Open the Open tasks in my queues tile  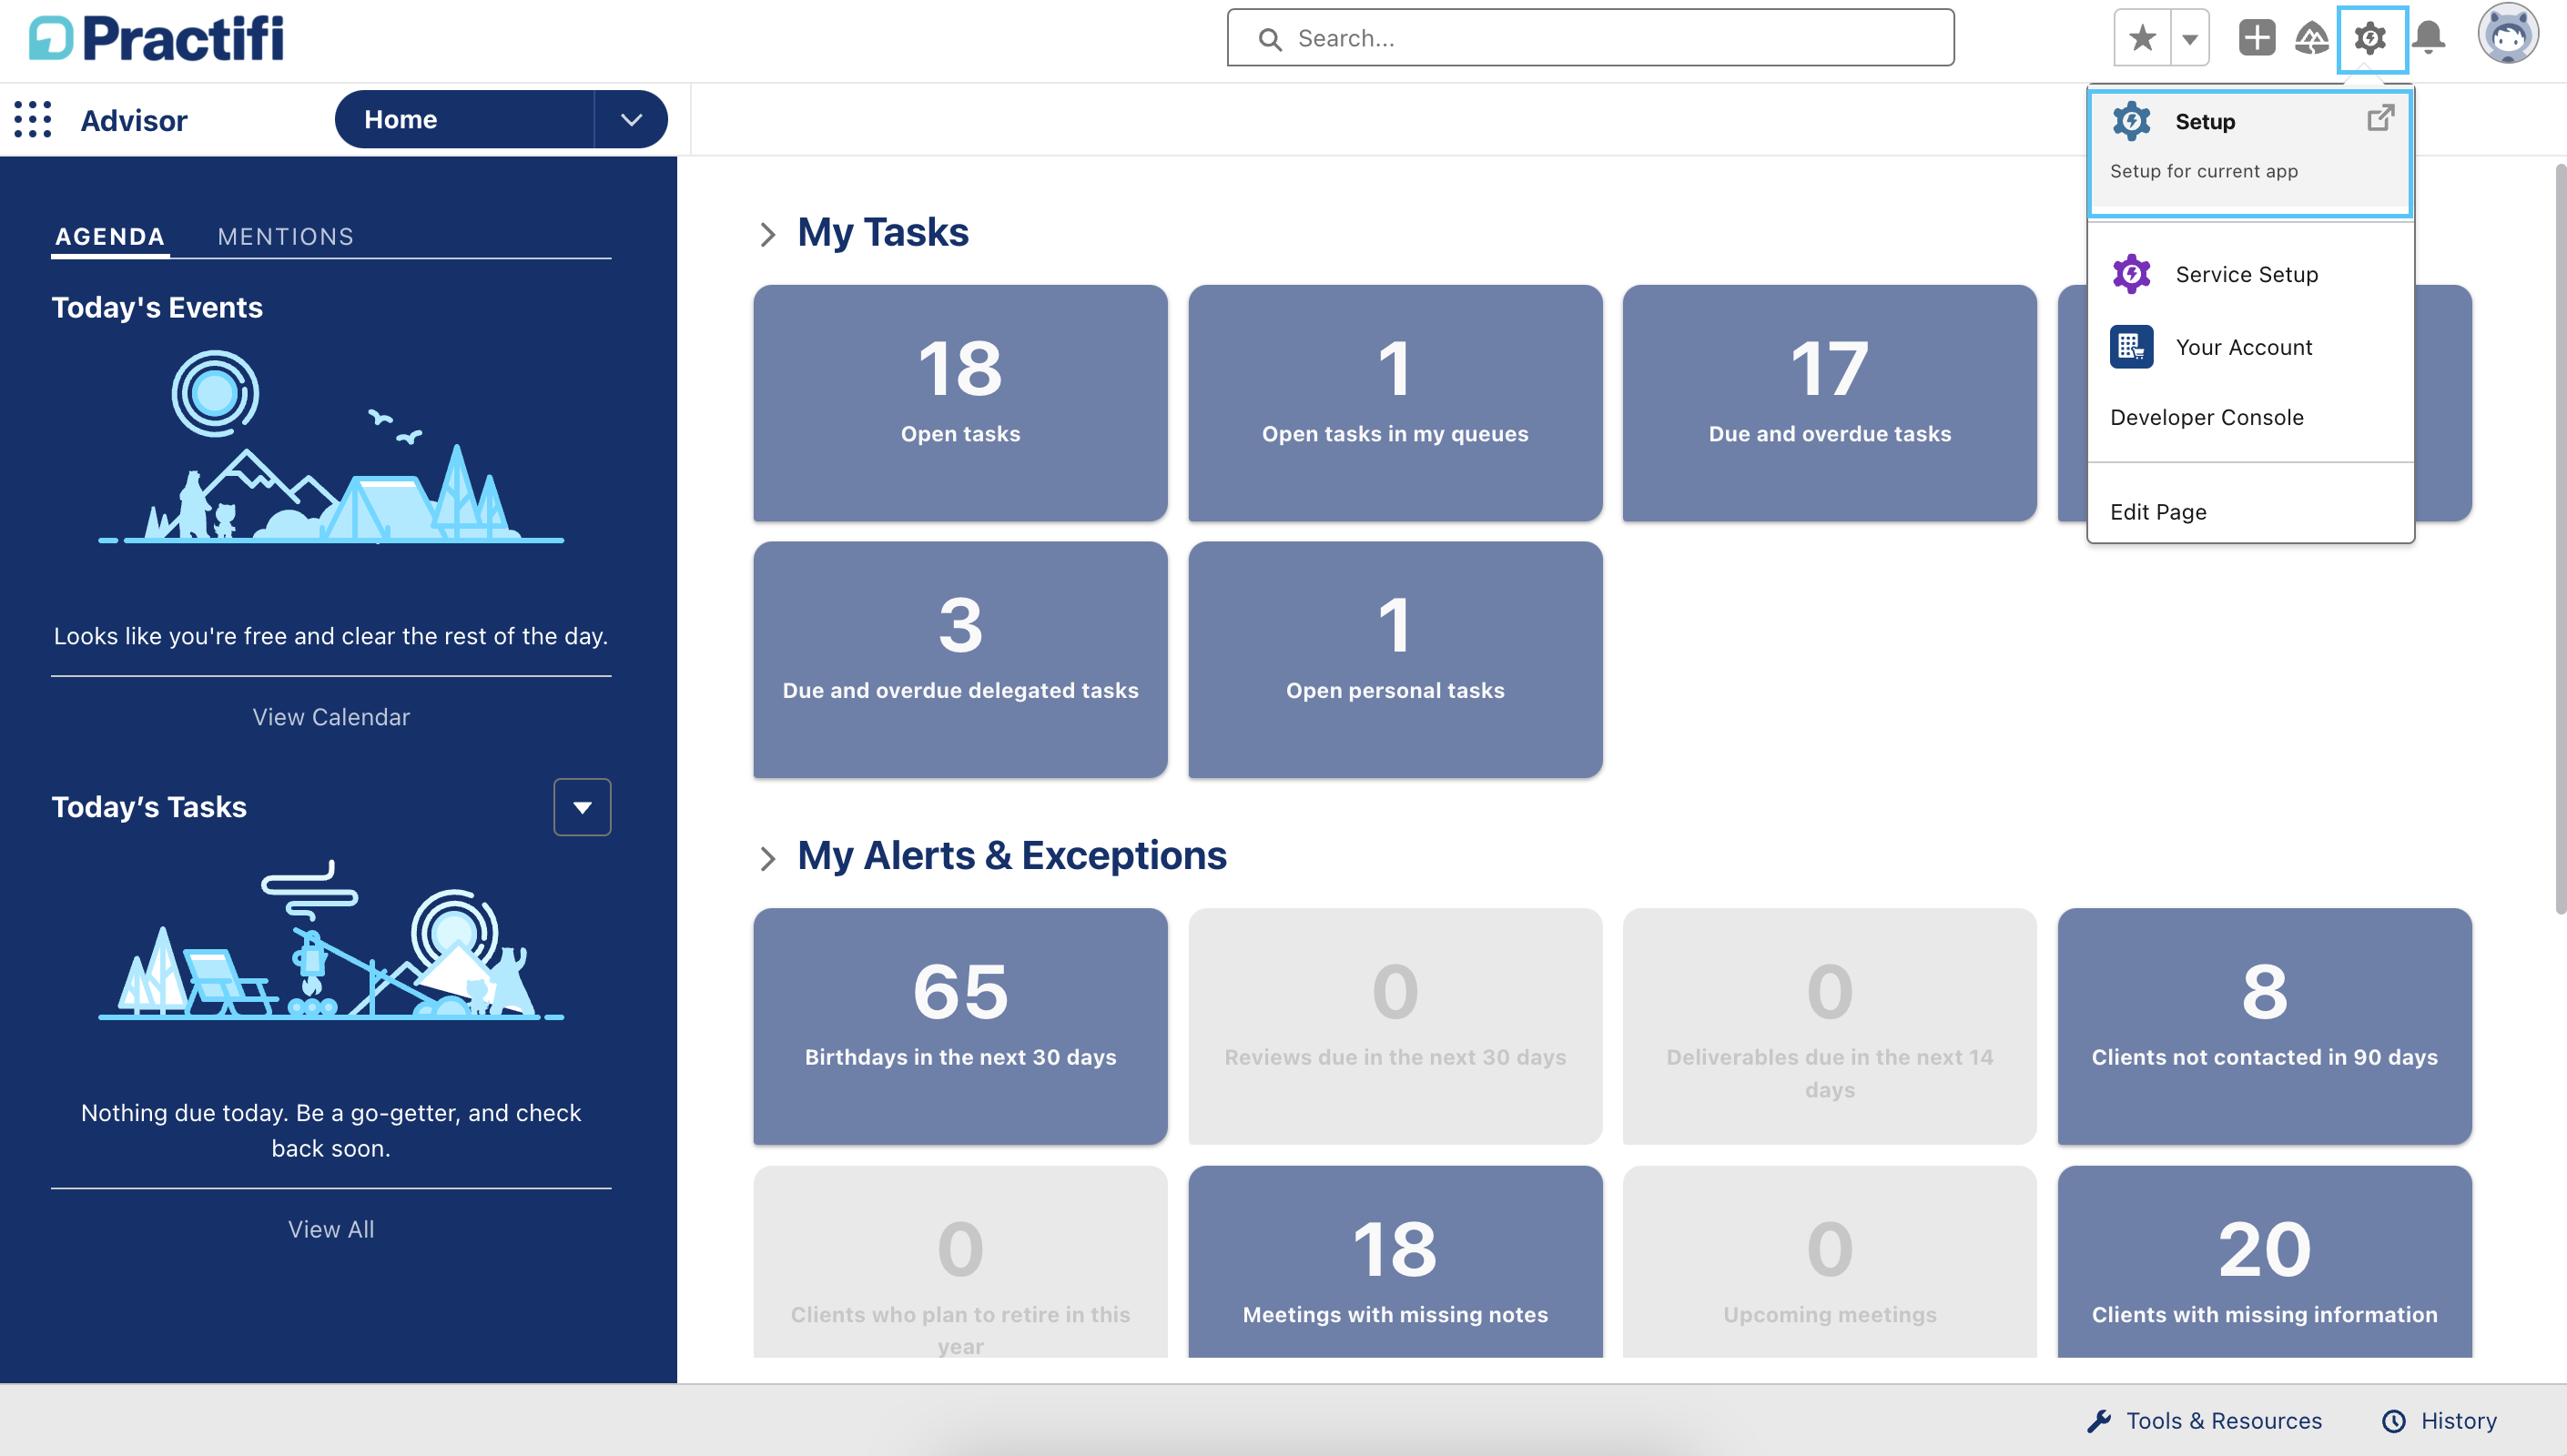[1395, 403]
